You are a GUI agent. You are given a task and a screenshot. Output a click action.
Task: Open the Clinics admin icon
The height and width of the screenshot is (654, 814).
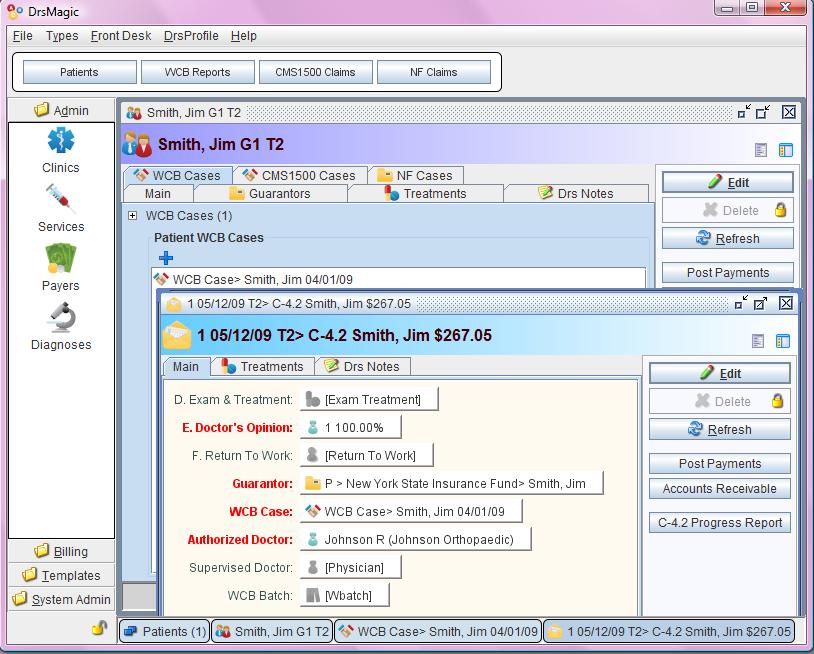click(61, 141)
